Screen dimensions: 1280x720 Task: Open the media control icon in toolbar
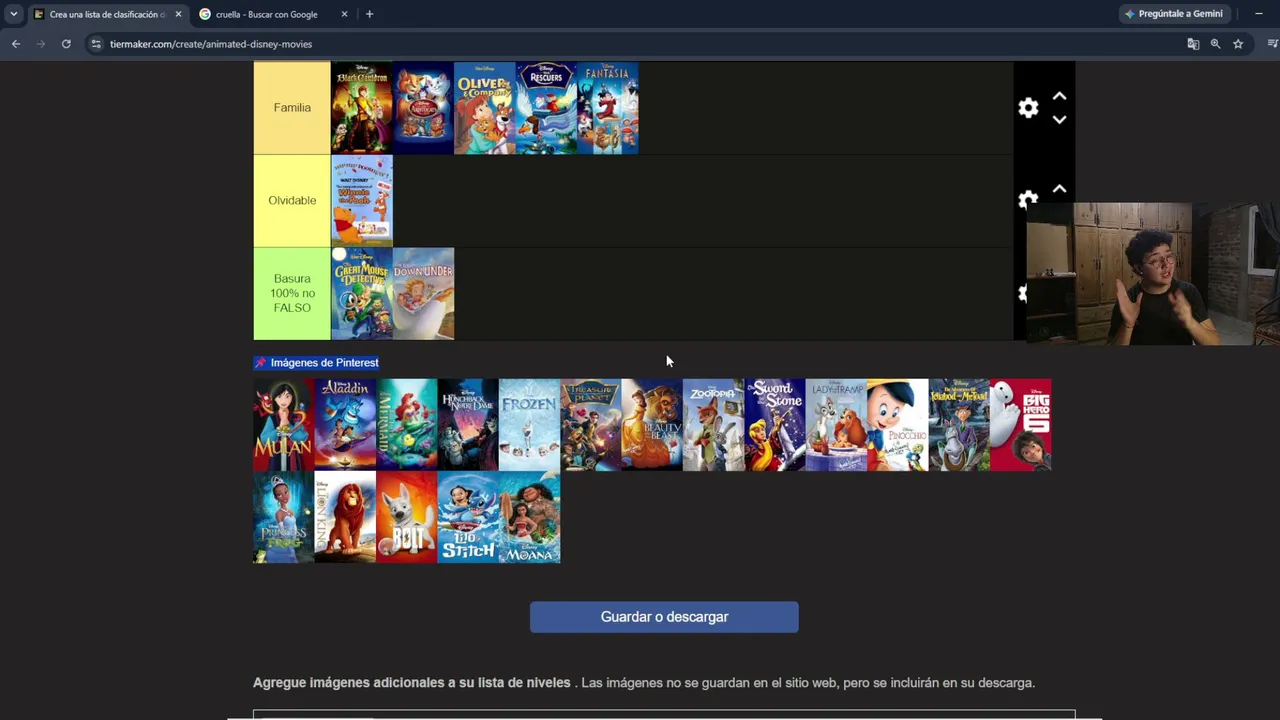(x=1272, y=44)
